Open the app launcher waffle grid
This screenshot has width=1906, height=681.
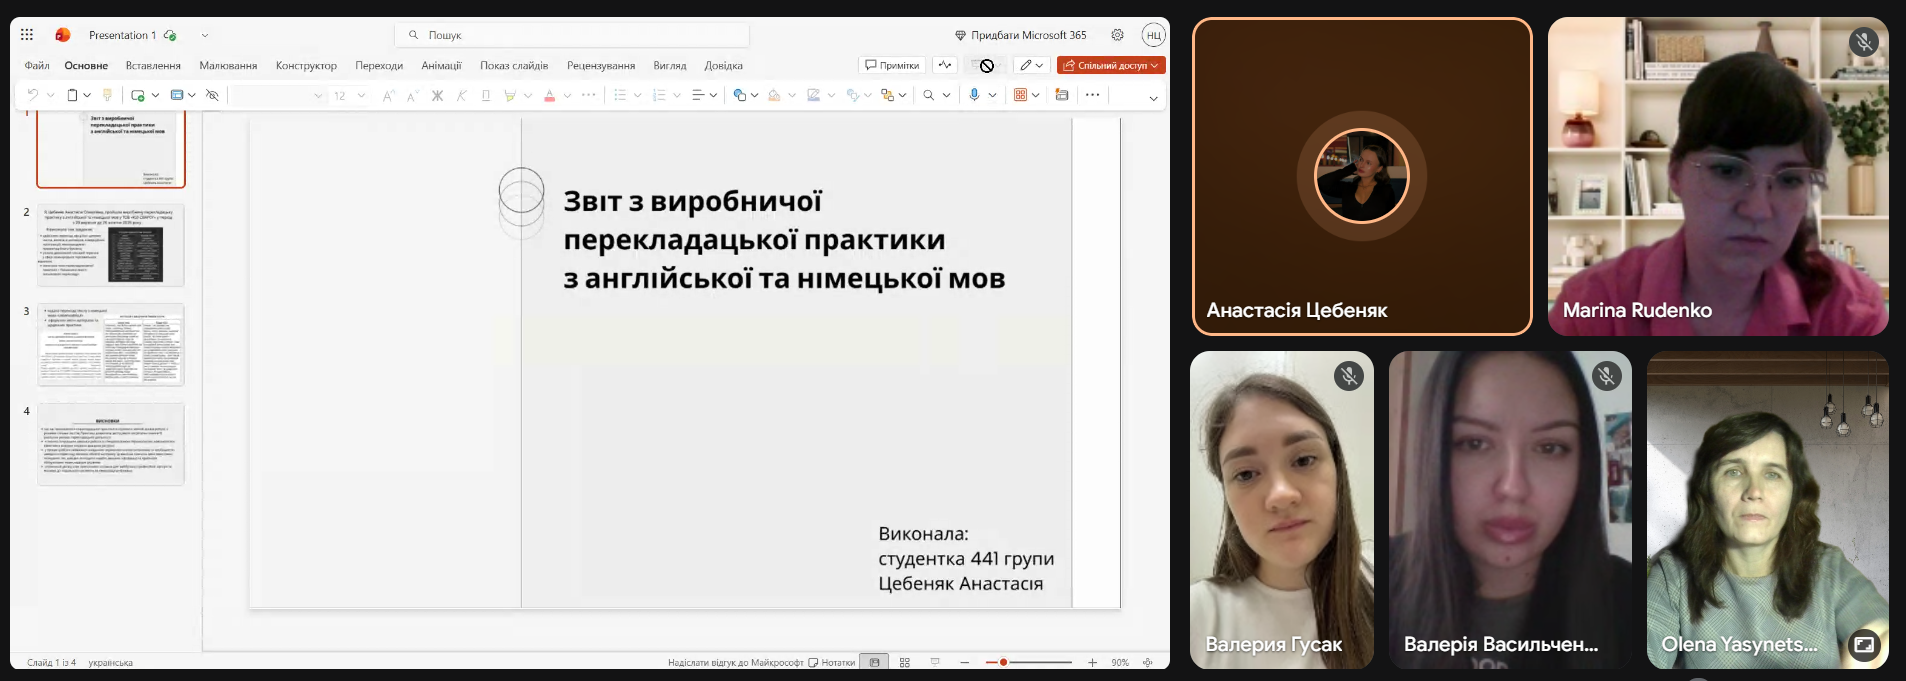(27, 35)
